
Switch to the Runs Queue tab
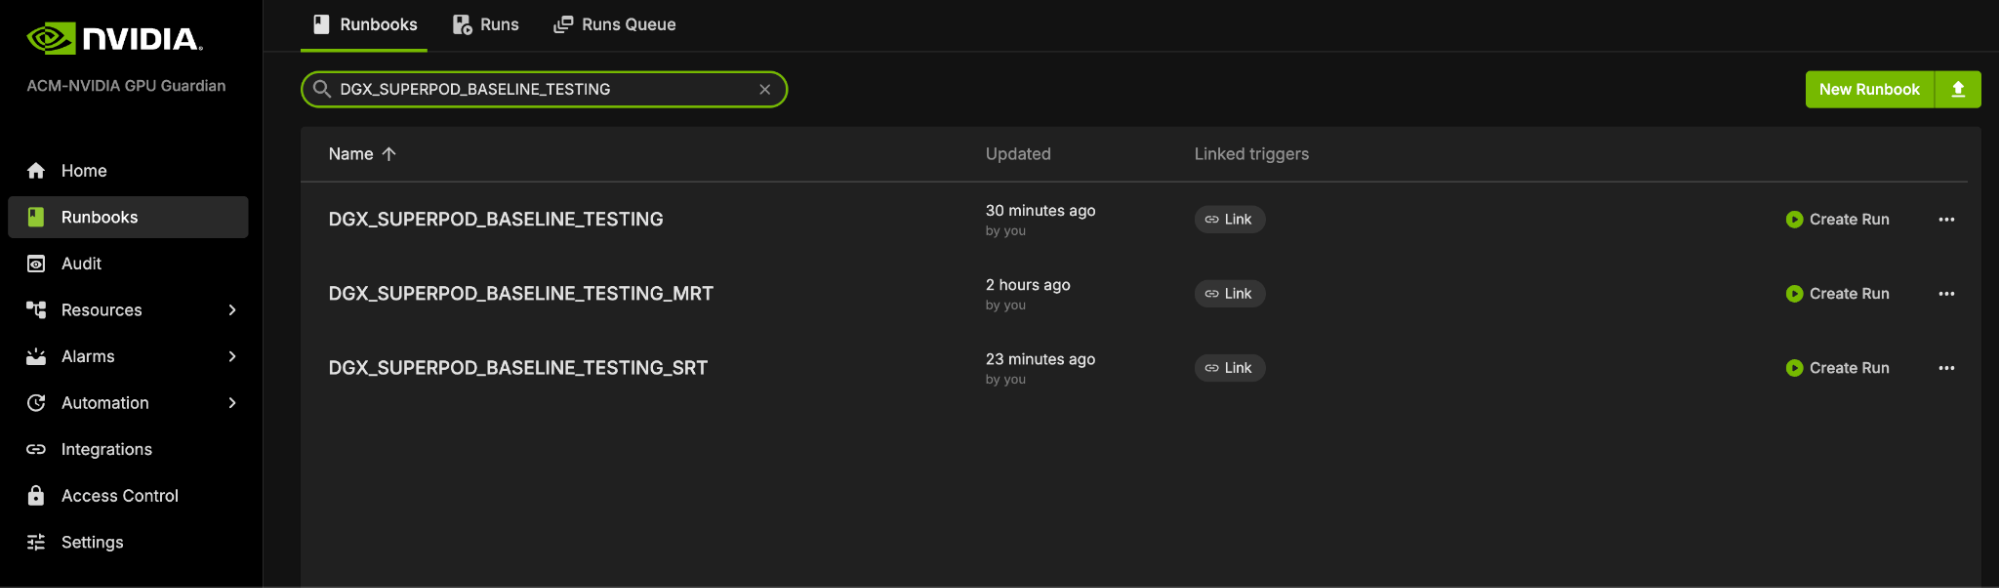click(x=615, y=25)
